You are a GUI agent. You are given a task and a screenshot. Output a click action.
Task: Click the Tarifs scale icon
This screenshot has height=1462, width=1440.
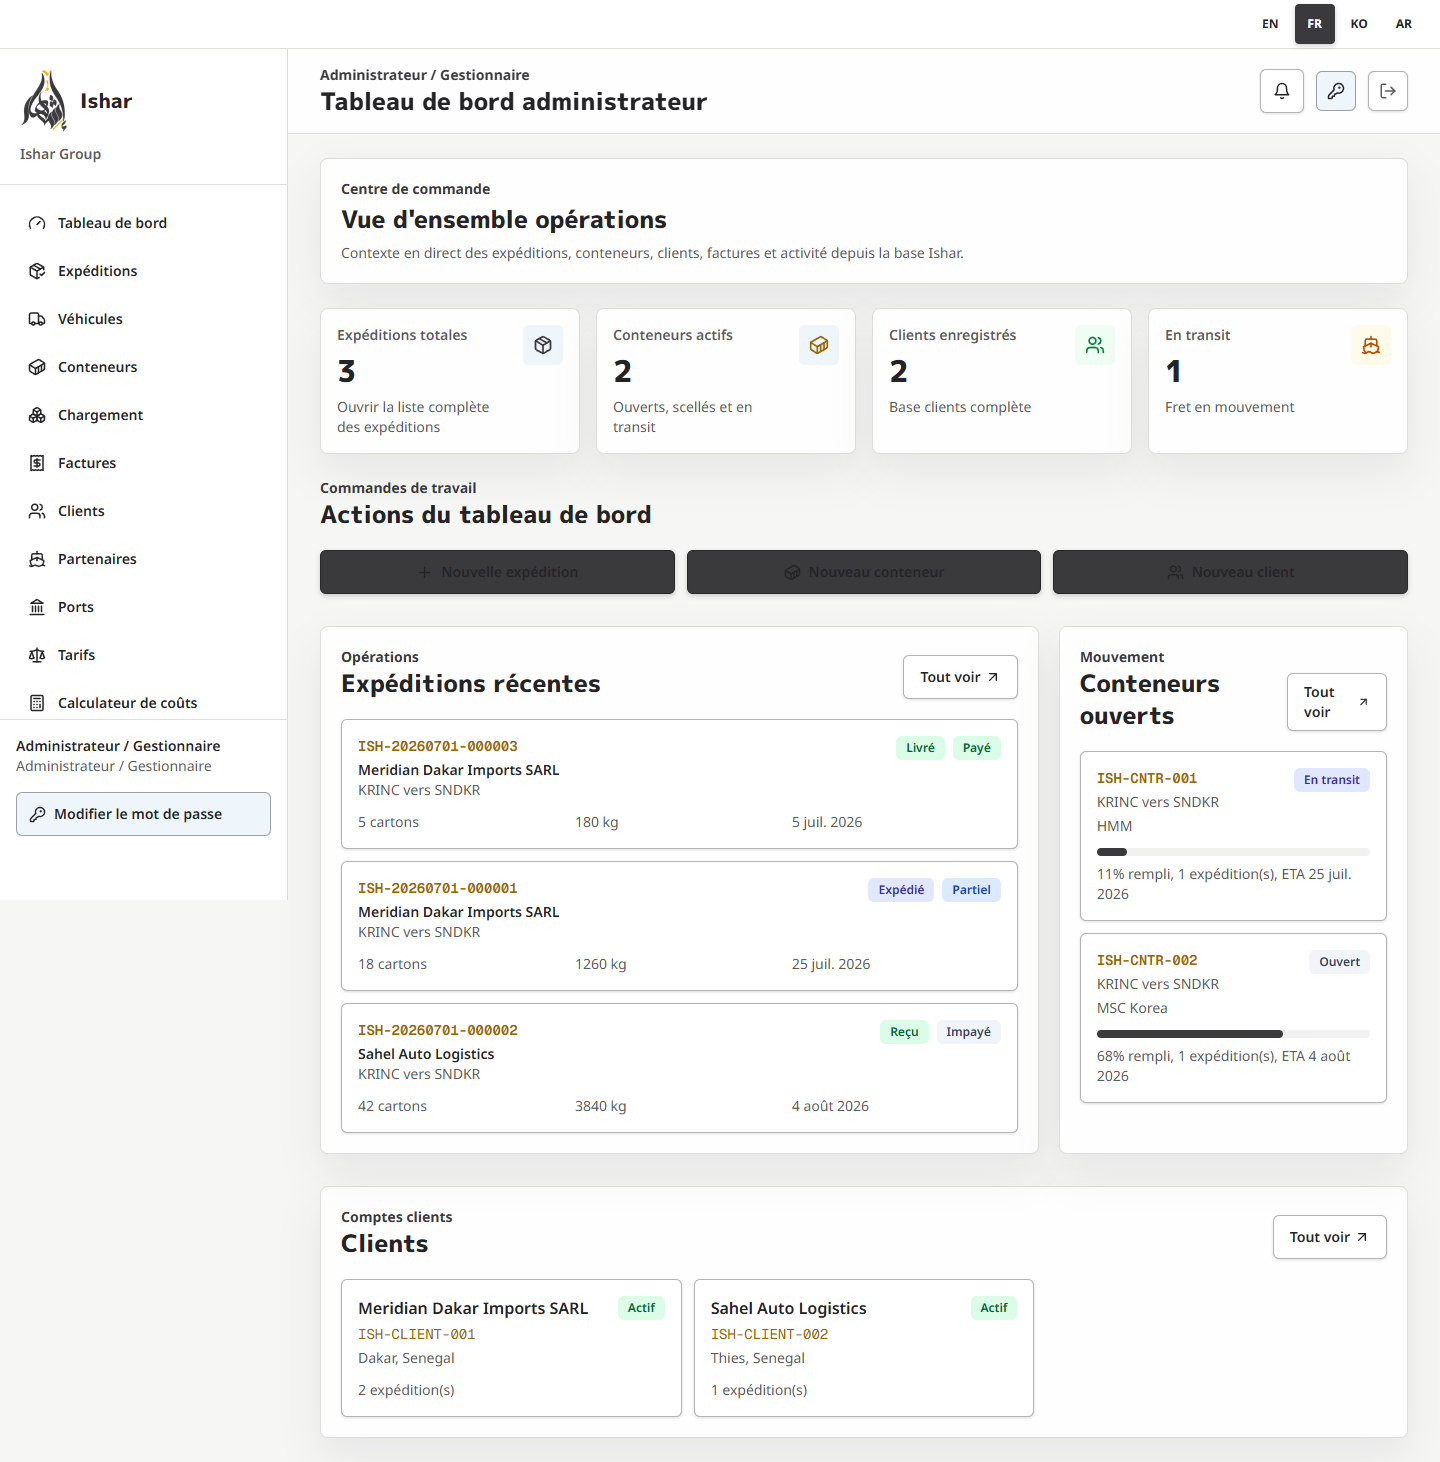pyautogui.click(x=37, y=655)
